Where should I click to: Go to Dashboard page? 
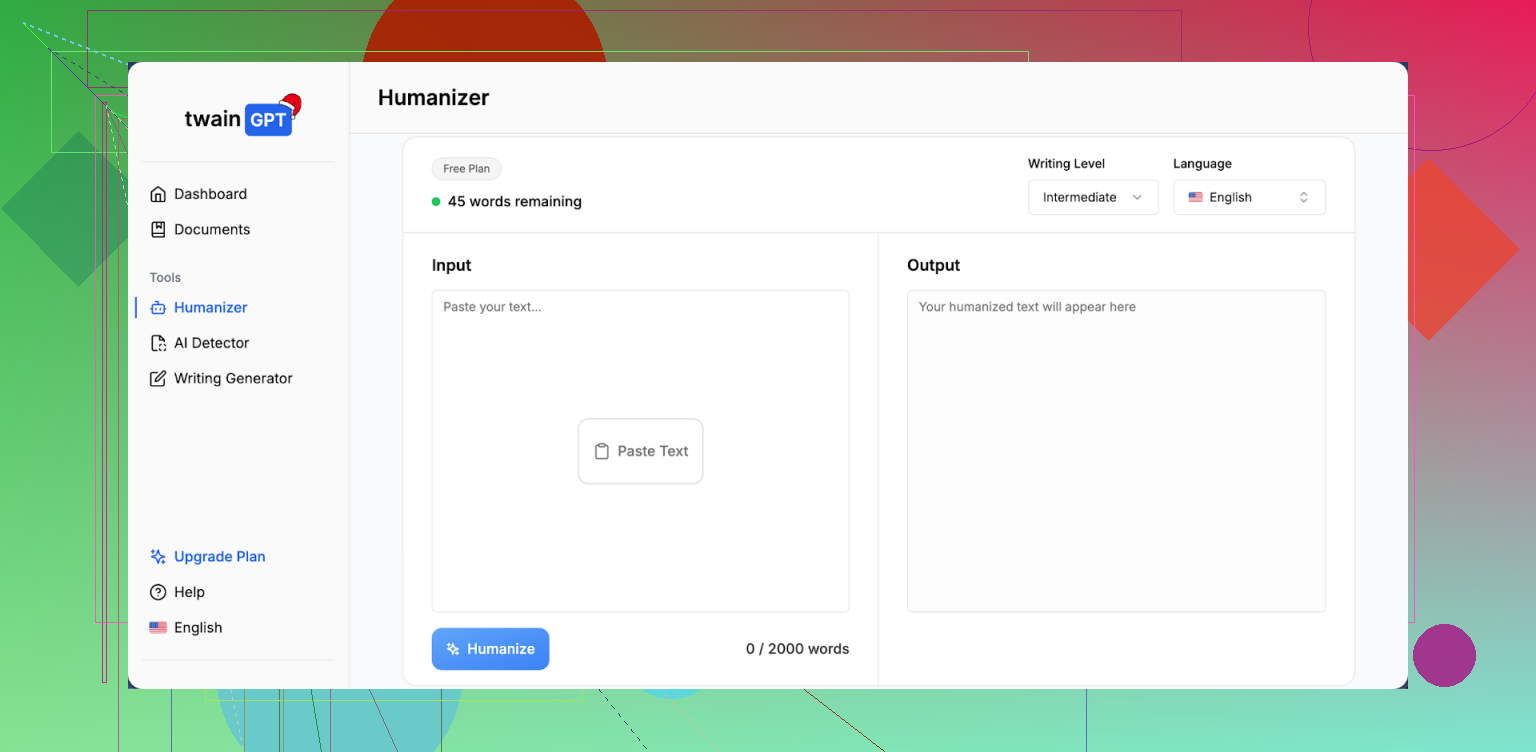tap(210, 194)
